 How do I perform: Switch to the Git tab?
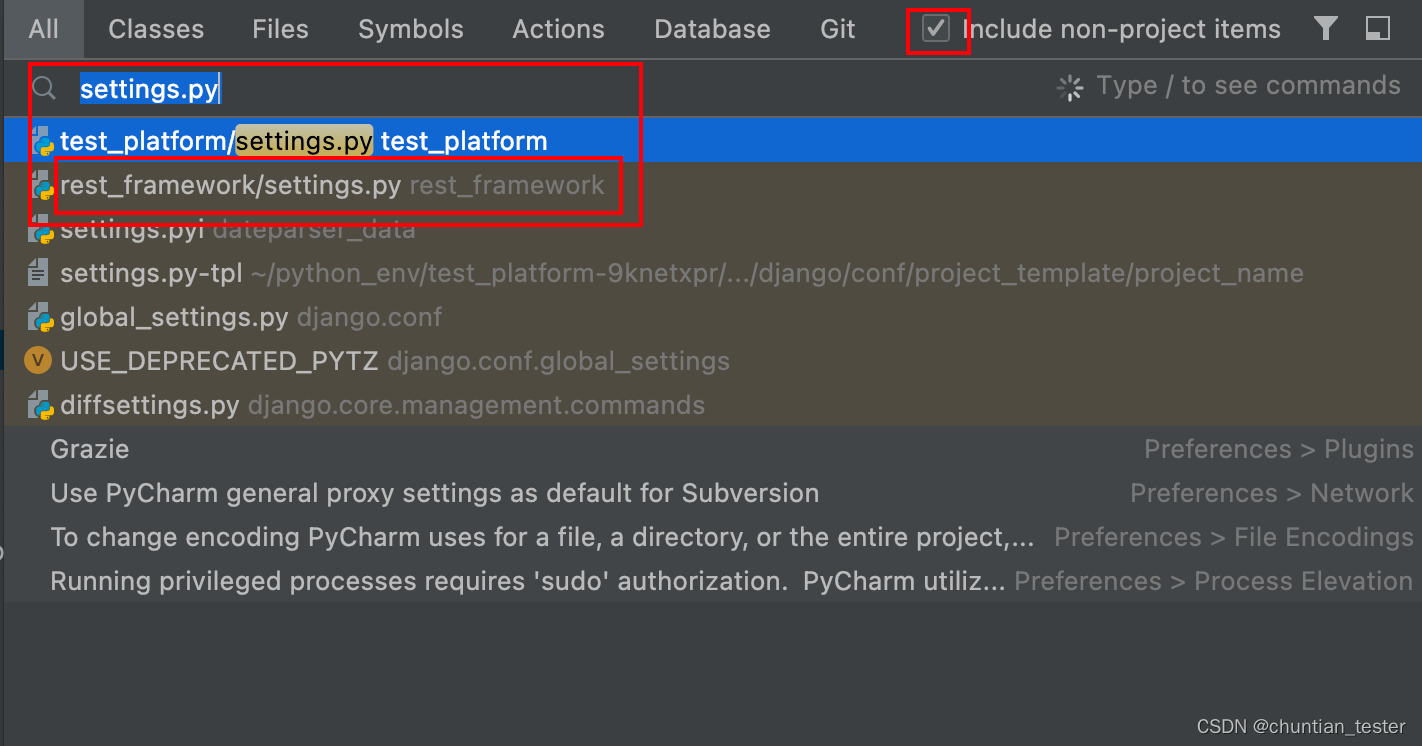click(x=837, y=29)
